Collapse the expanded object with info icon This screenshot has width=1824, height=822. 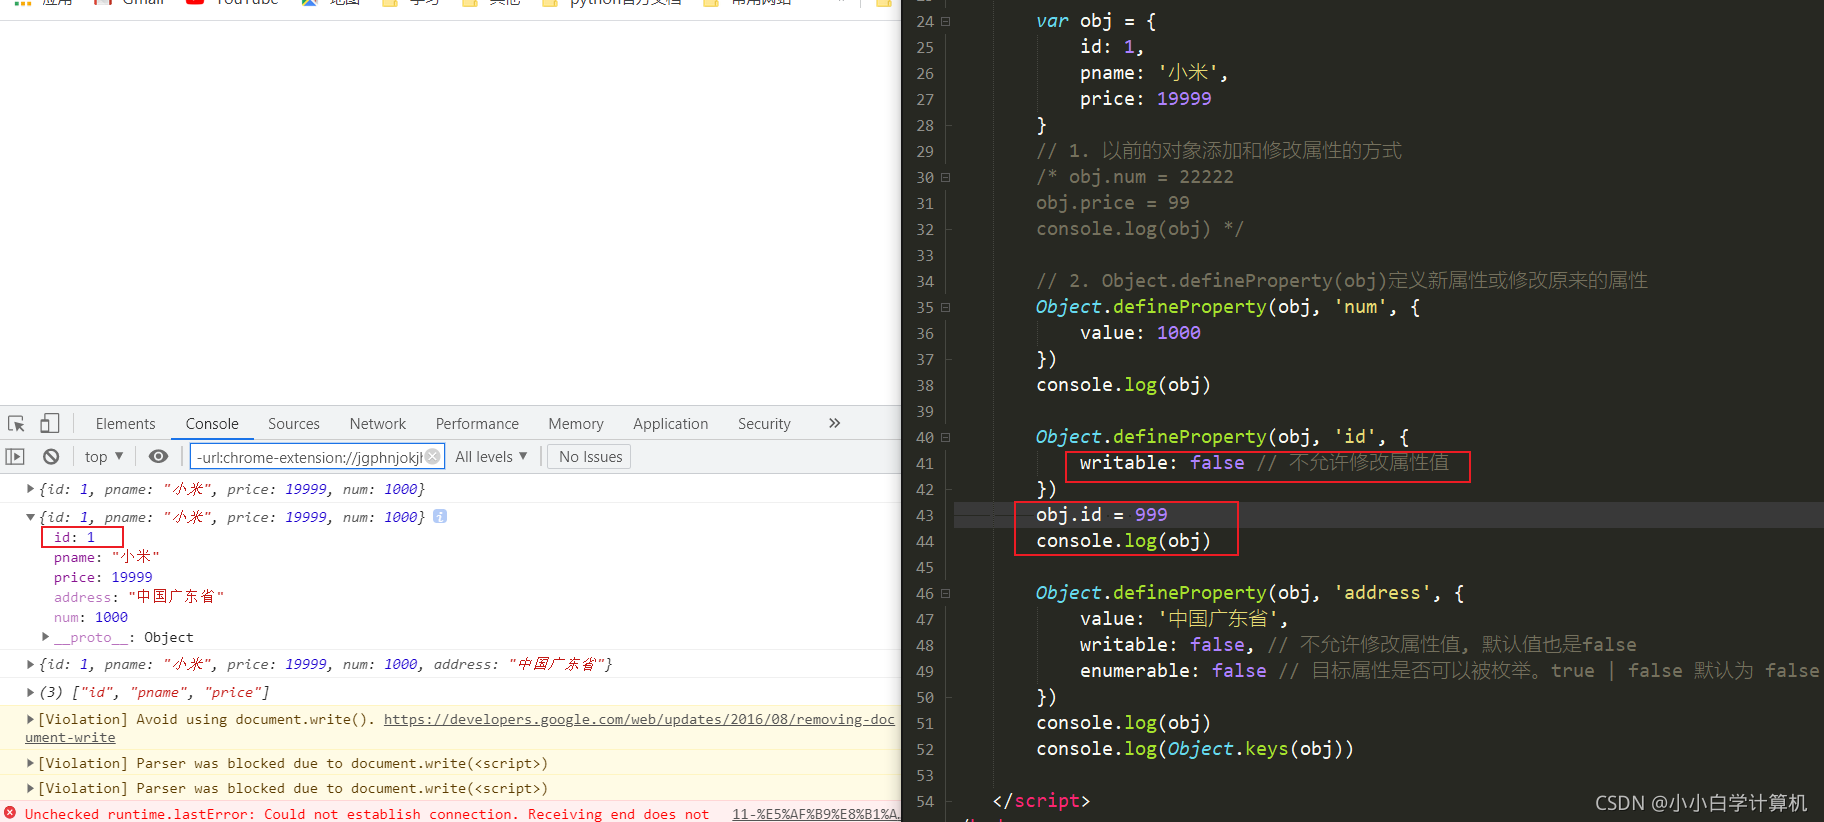30,517
